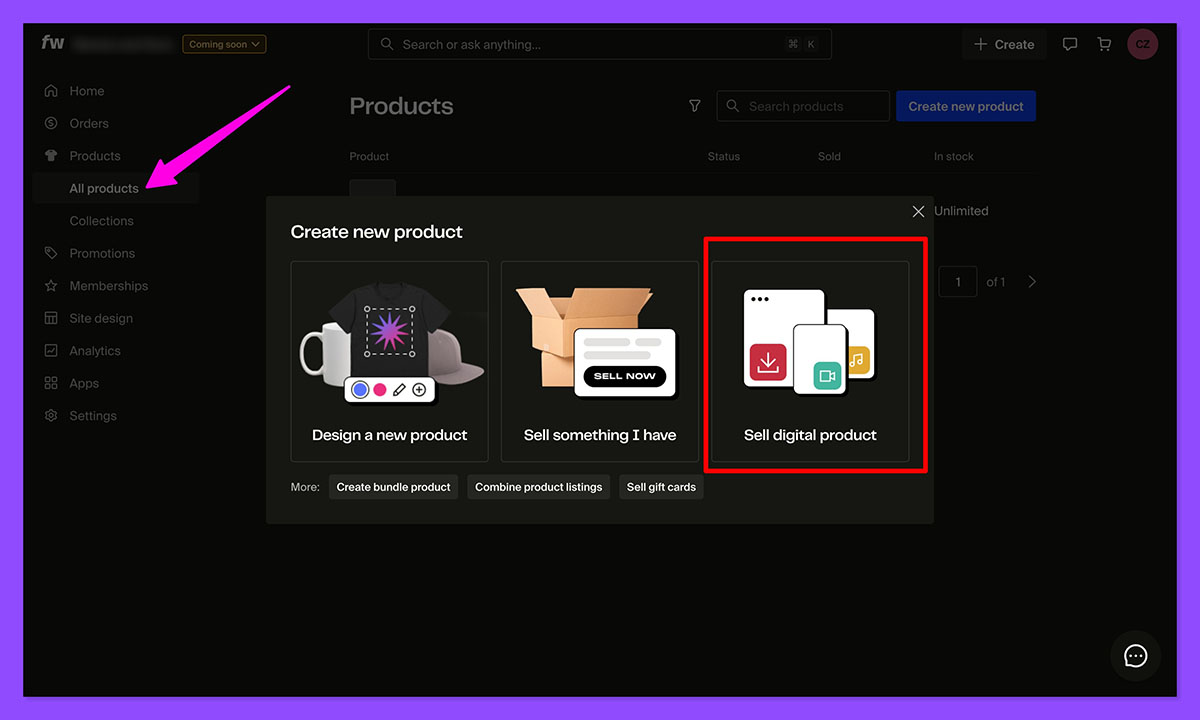Image resolution: width=1200 pixels, height=720 pixels.
Task: Open the Settings gear icon
Action: click(x=49, y=416)
